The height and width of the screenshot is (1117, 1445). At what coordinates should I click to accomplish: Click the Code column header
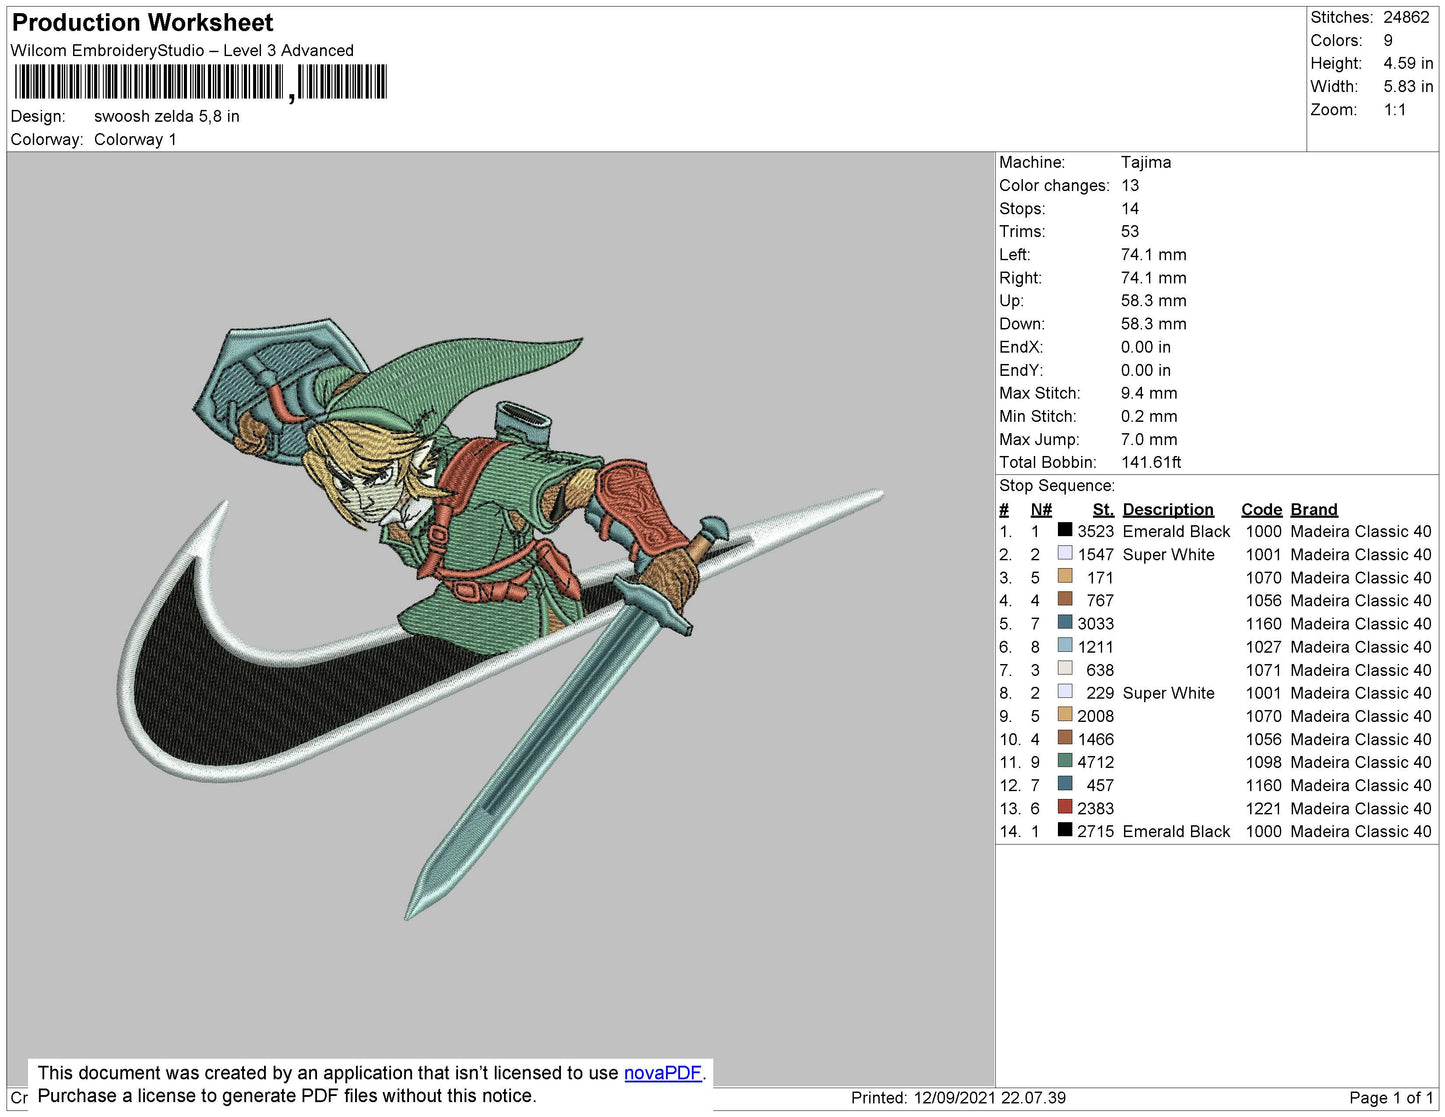pyautogui.click(x=1261, y=509)
